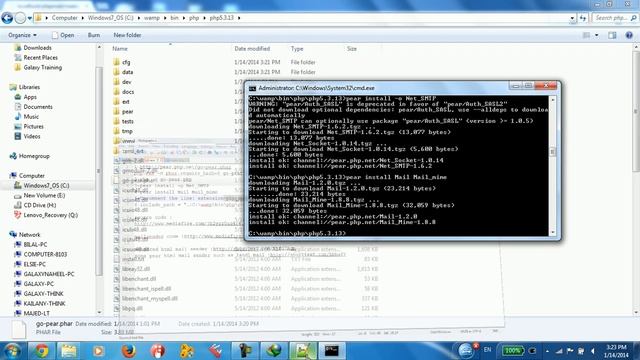Click the Explorer Help icon
The height and width of the screenshot is (360, 640).
coord(629,36)
